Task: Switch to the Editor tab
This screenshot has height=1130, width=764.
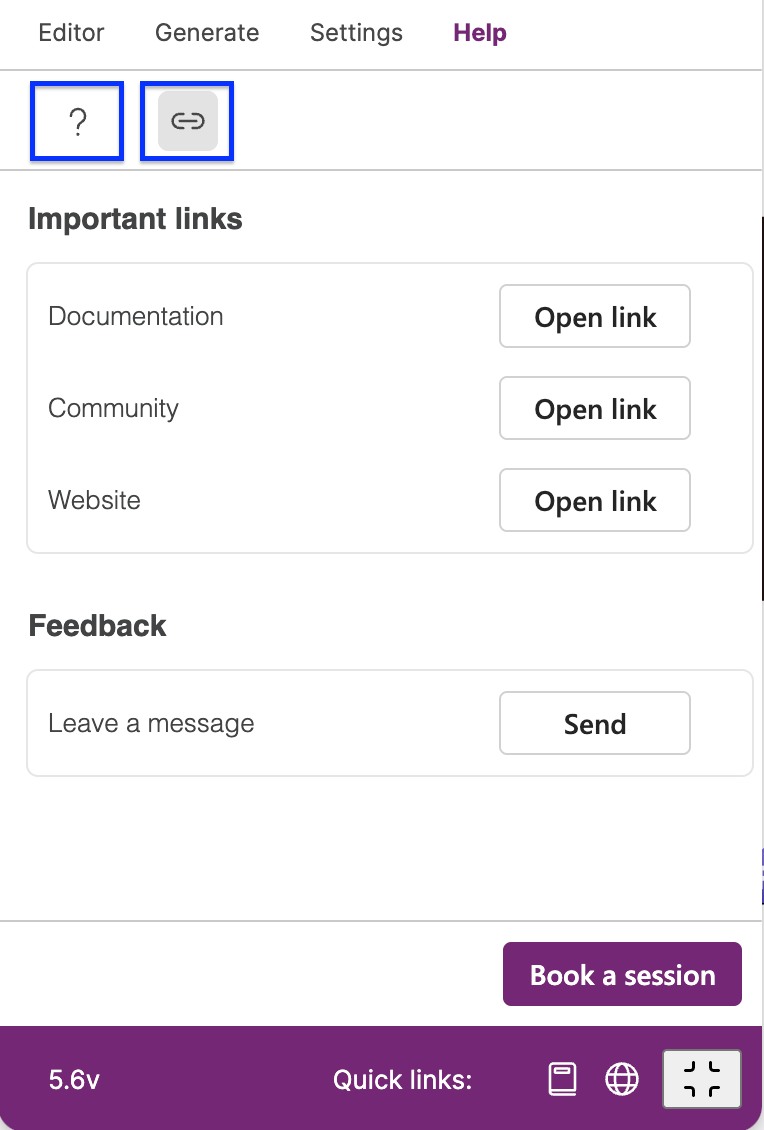Action: 71,32
